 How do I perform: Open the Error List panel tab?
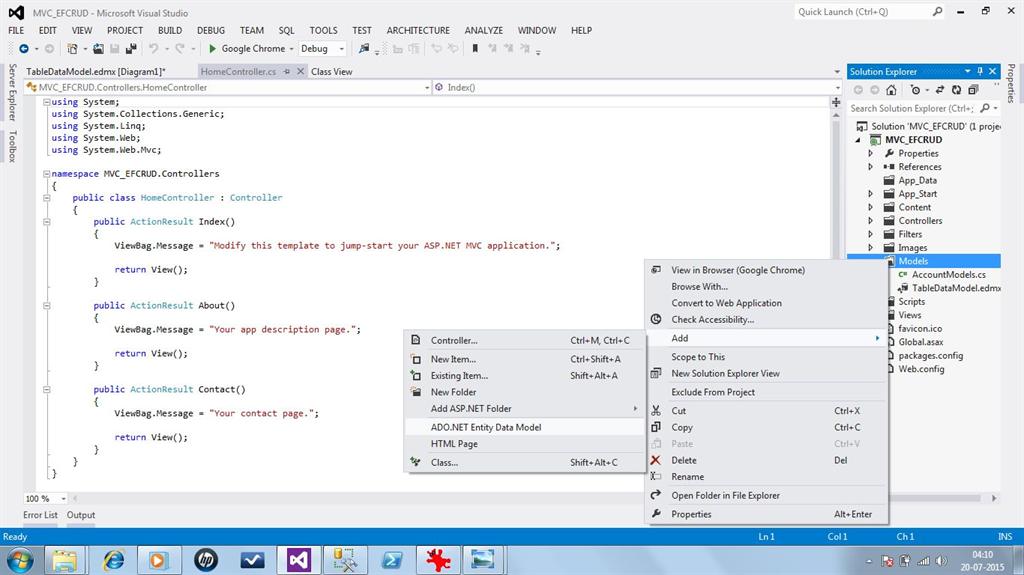click(x=40, y=515)
